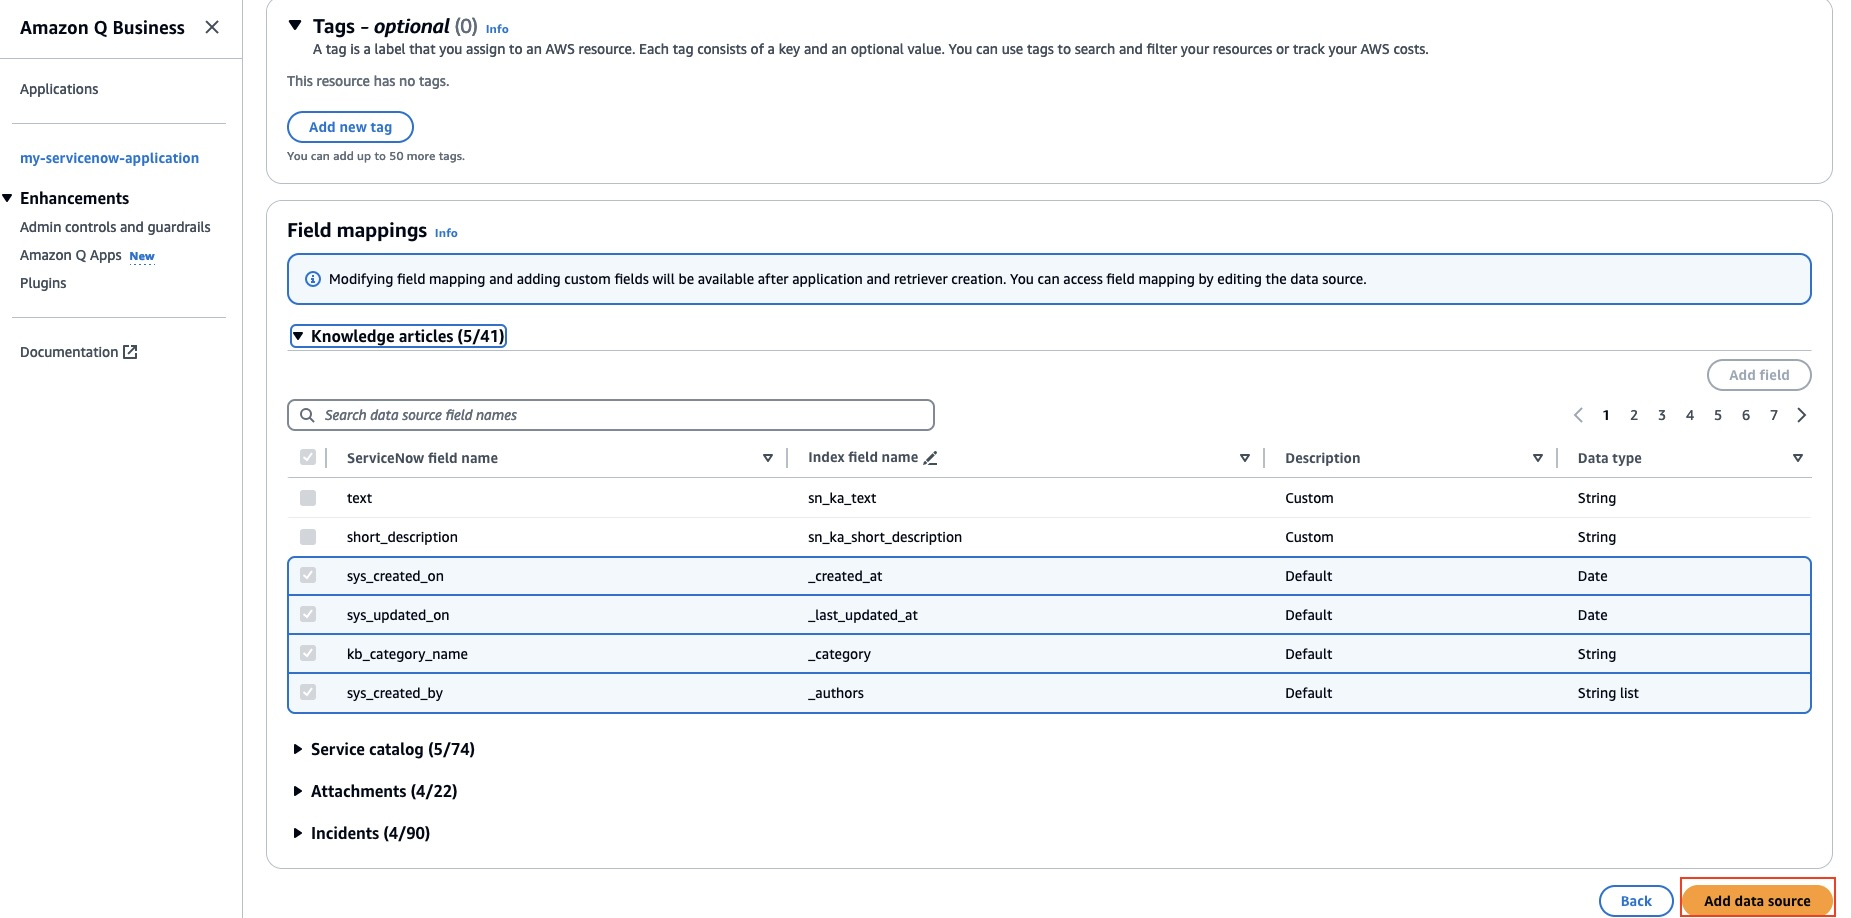This screenshot has height=918, width=1851.
Task: Click the search magnifier icon in field search
Action: click(307, 415)
